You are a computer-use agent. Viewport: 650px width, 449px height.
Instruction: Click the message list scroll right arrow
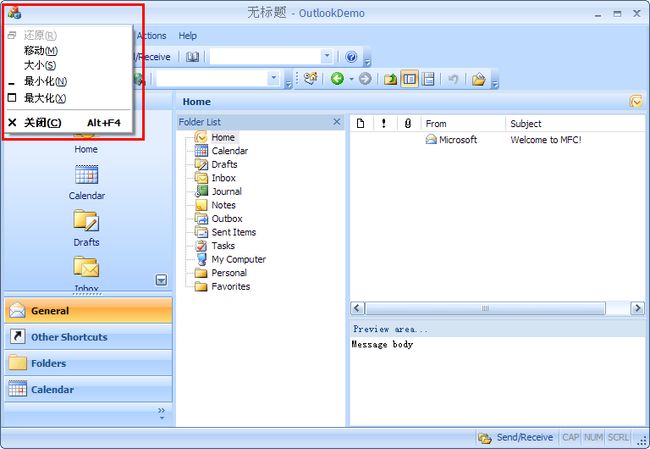click(x=637, y=308)
